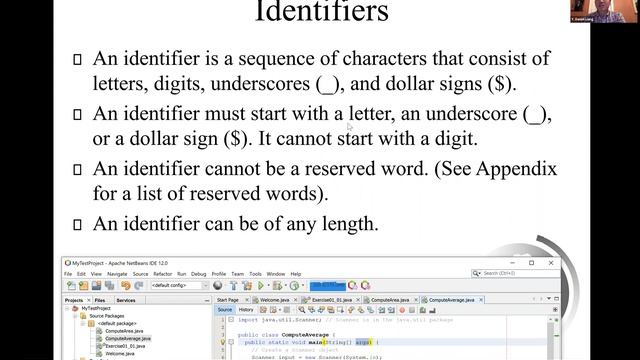Click the Find Selection magnifier in editor toolbar
The image size is (640, 360).
point(301,310)
